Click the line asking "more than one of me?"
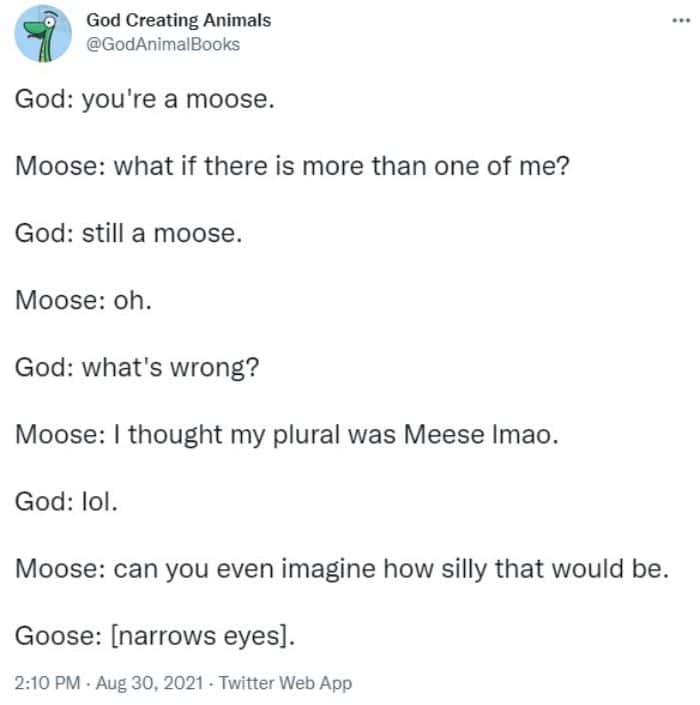The height and width of the screenshot is (705, 700). [292, 167]
